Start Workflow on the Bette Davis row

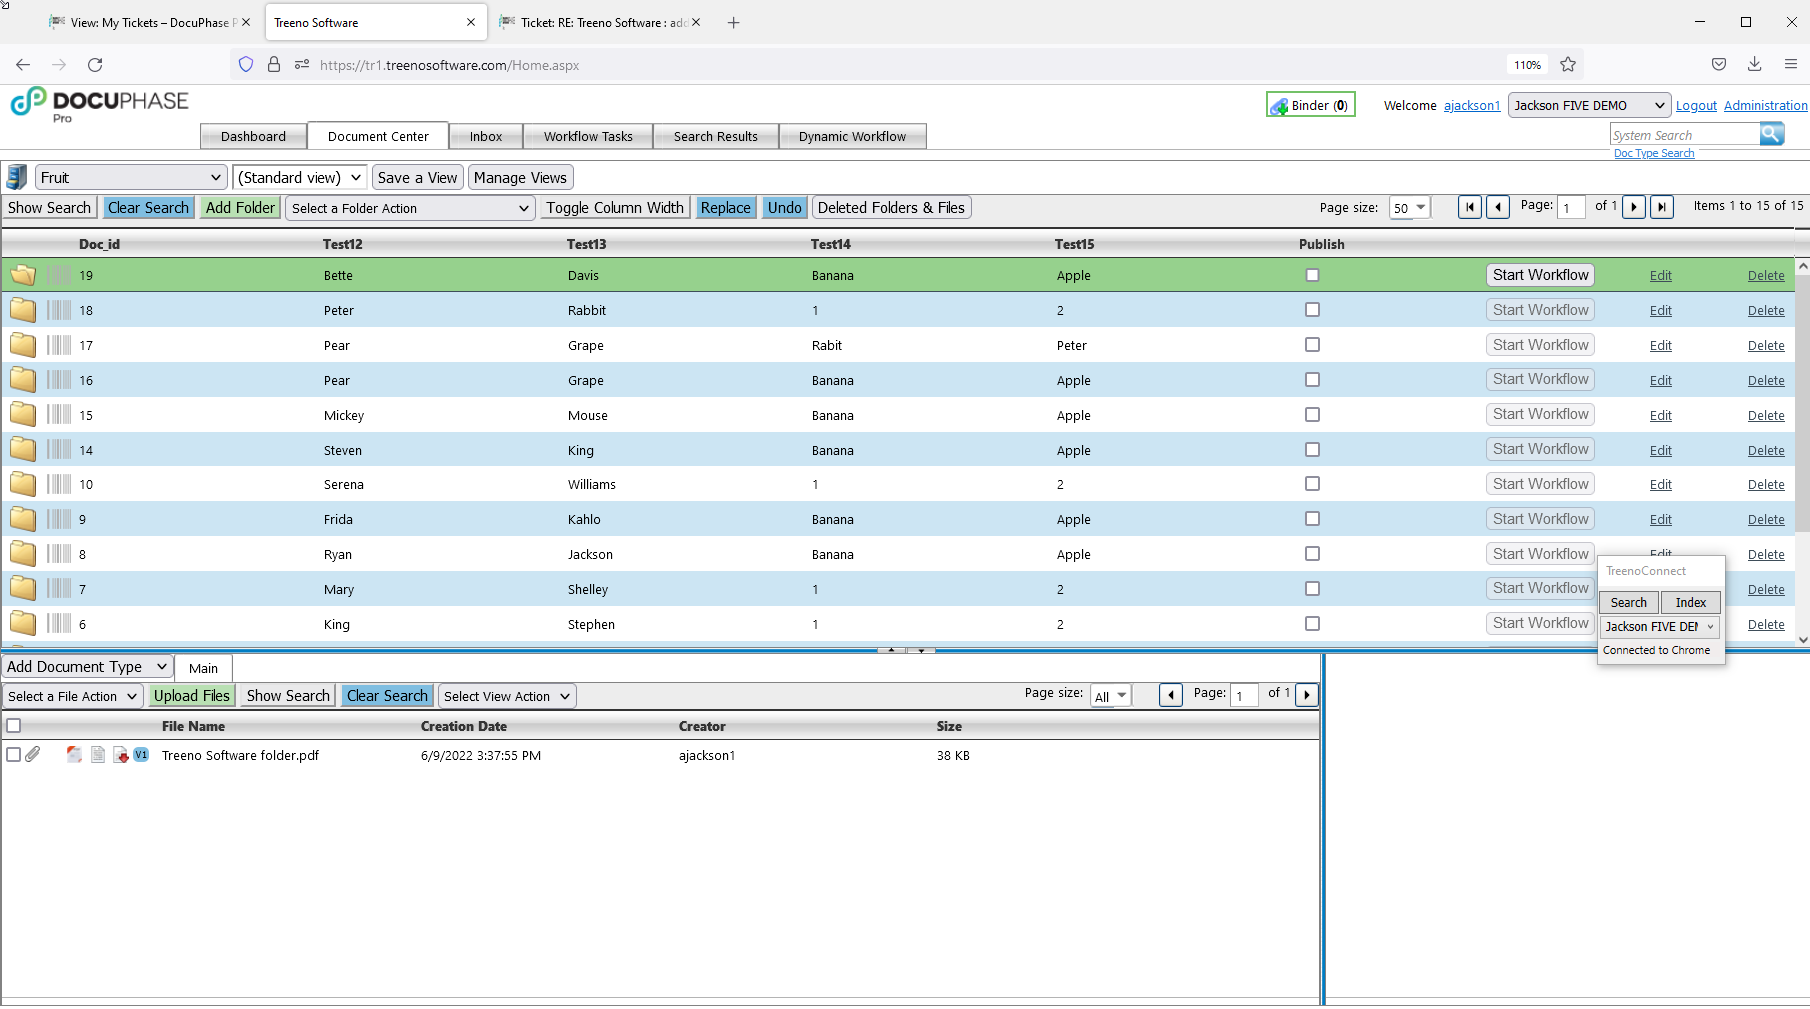pos(1540,274)
